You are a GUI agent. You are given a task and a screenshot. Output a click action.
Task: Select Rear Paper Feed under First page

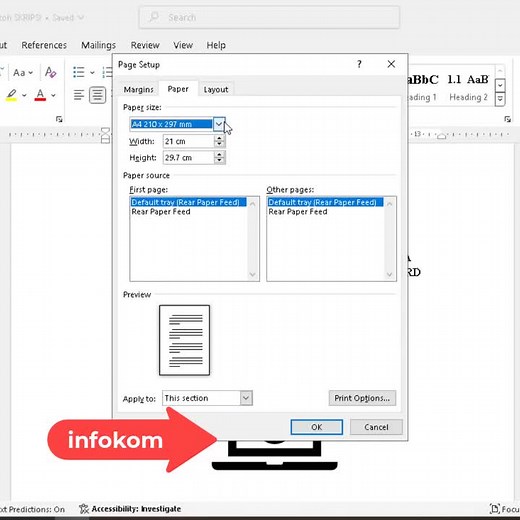[161, 212]
